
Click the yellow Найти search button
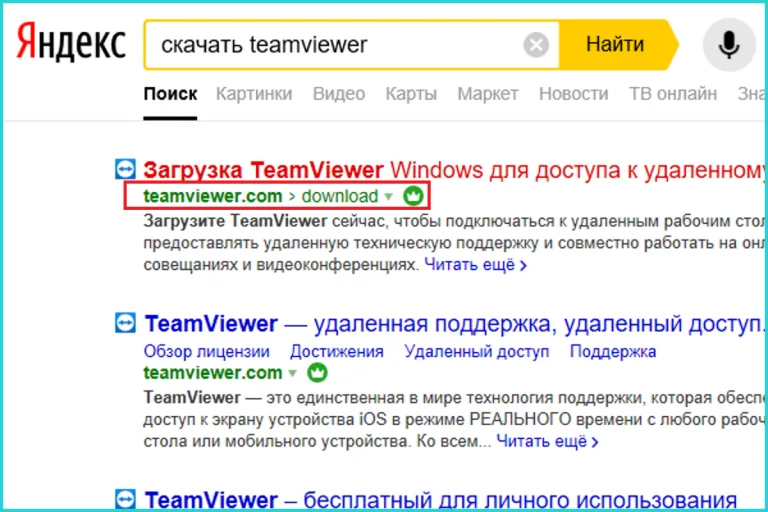tap(618, 45)
